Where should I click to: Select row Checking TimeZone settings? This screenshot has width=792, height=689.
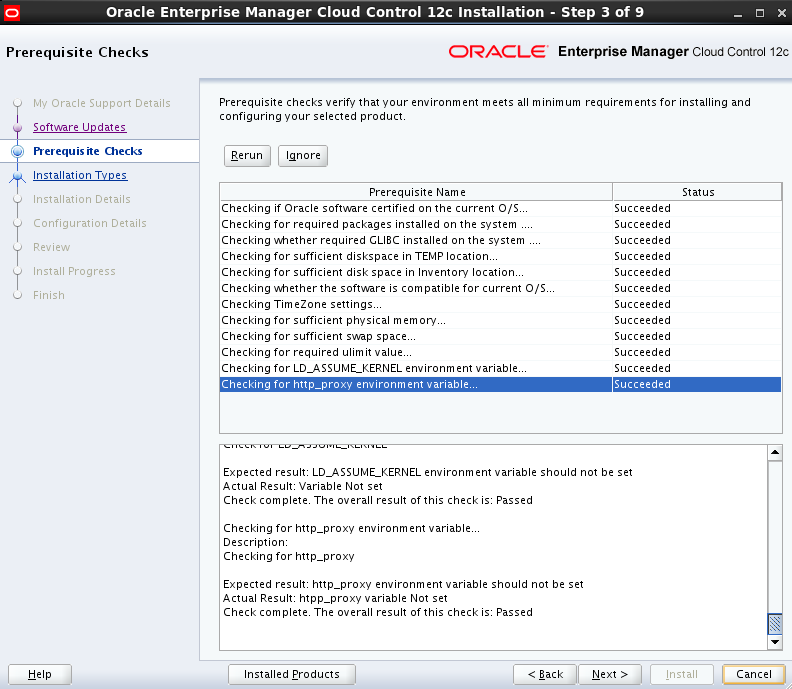(501, 304)
